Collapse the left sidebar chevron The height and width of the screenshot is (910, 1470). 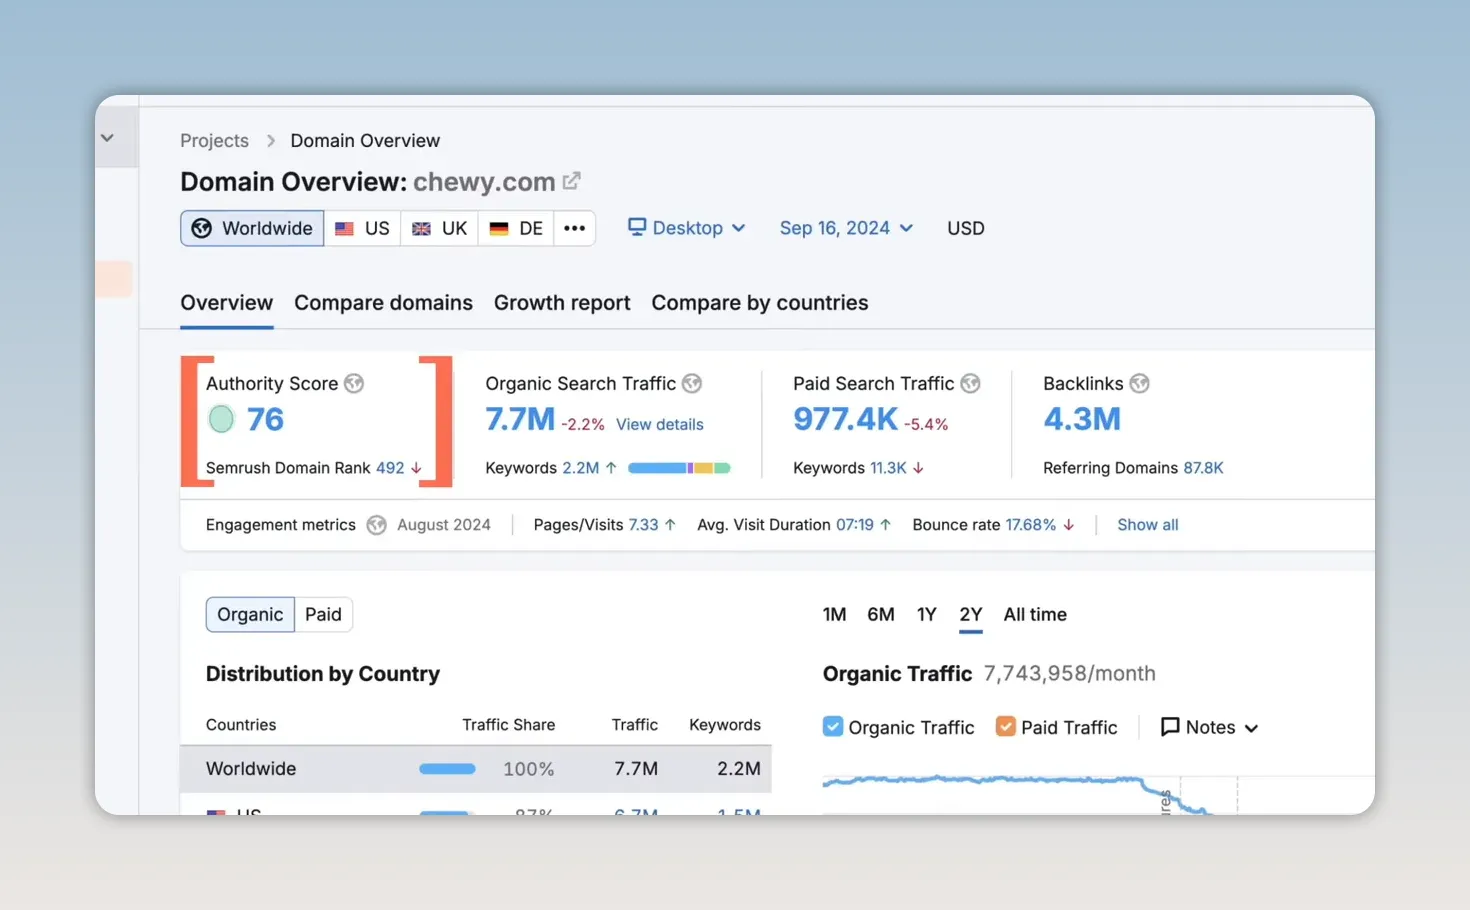[x=108, y=138]
